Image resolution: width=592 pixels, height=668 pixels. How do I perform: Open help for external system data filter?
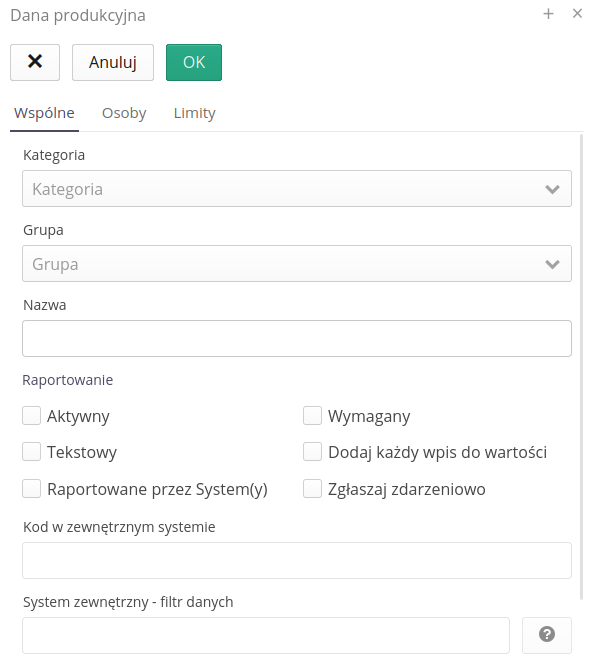(x=546, y=635)
